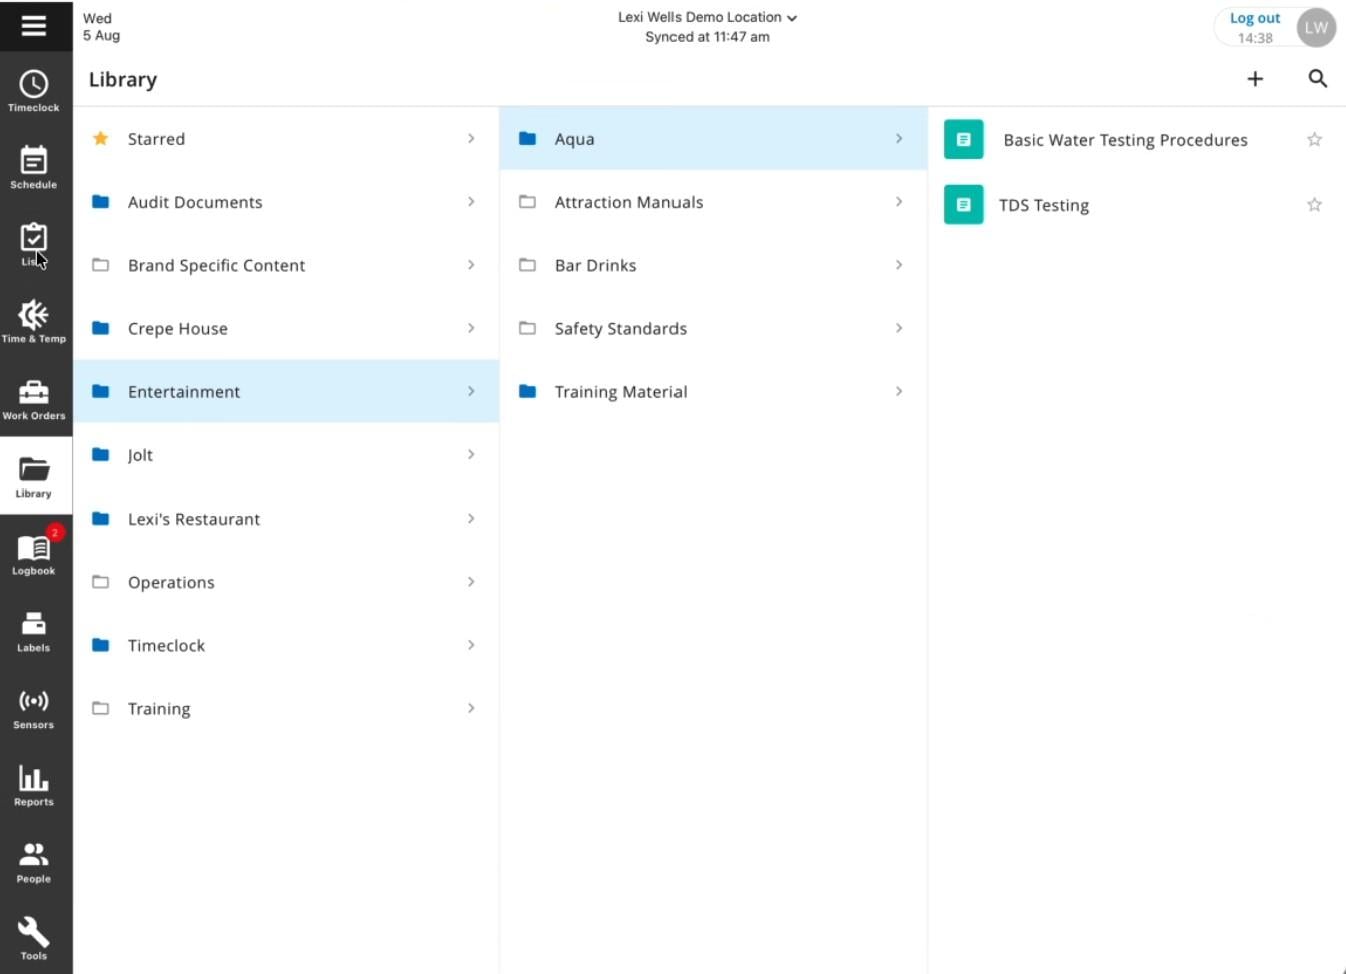Click the Synced at 11:47 am status
Viewport: 1346px width, 974px height.
coord(707,37)
